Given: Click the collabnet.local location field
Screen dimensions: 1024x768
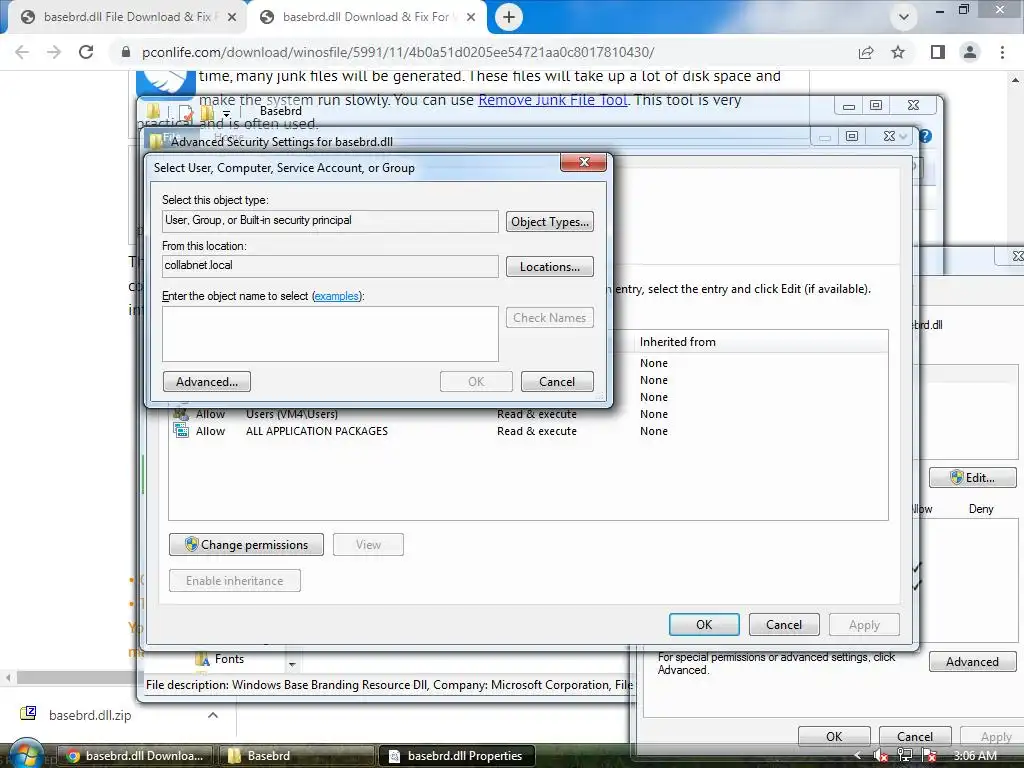Looking at the screenshot, I should (330, 265).
